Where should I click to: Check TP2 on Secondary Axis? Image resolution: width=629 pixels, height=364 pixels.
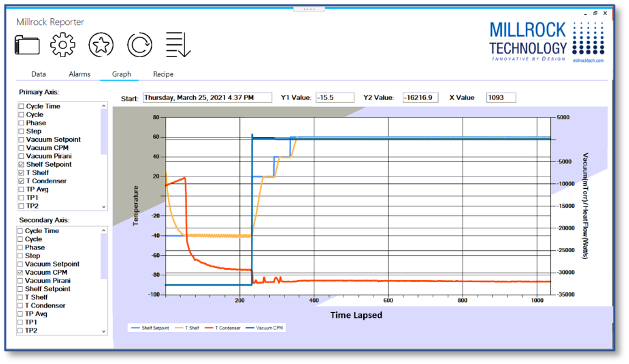20,331
